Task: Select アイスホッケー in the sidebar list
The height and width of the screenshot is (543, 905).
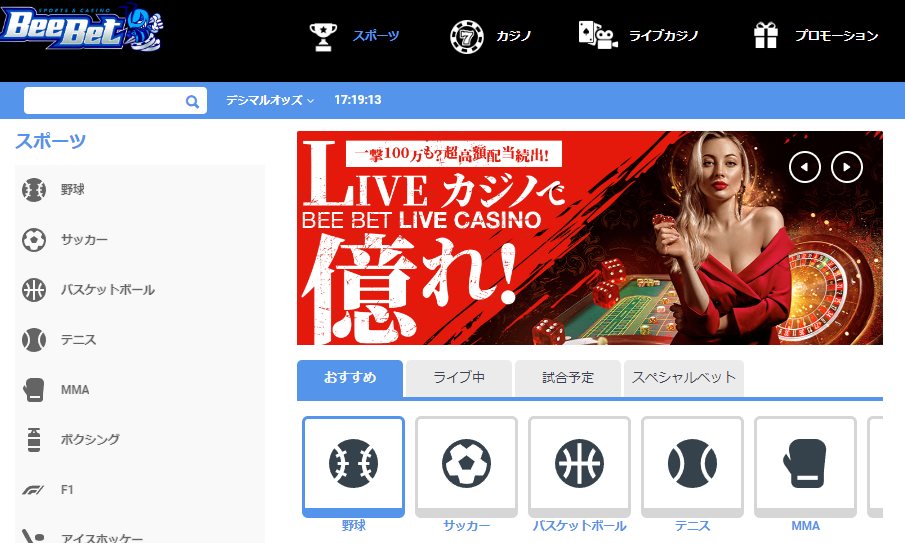Action: point(102,538)
